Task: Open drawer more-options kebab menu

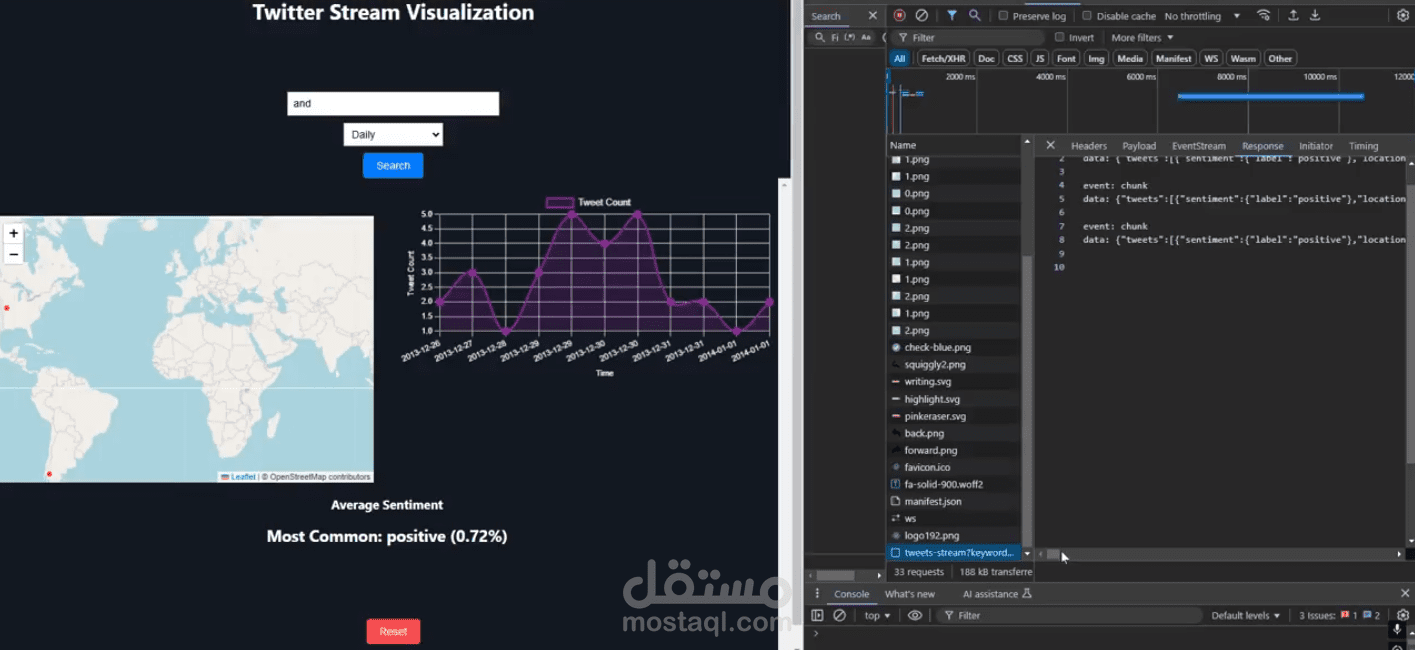Action: (817, 594)
